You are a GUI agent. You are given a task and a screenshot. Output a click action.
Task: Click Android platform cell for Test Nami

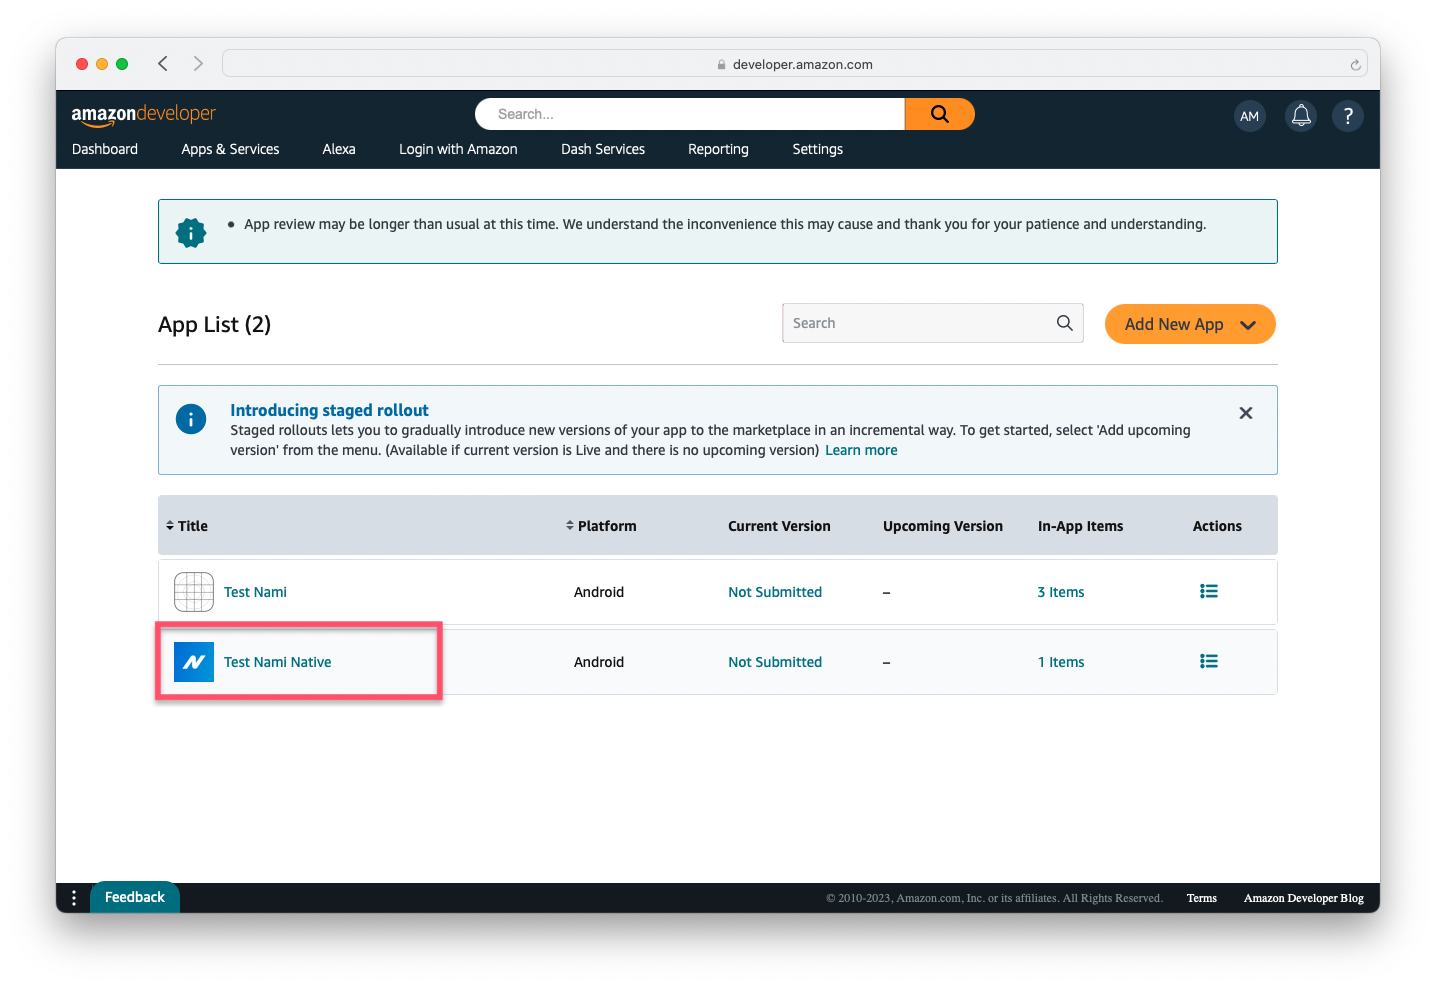coord(599,592)
